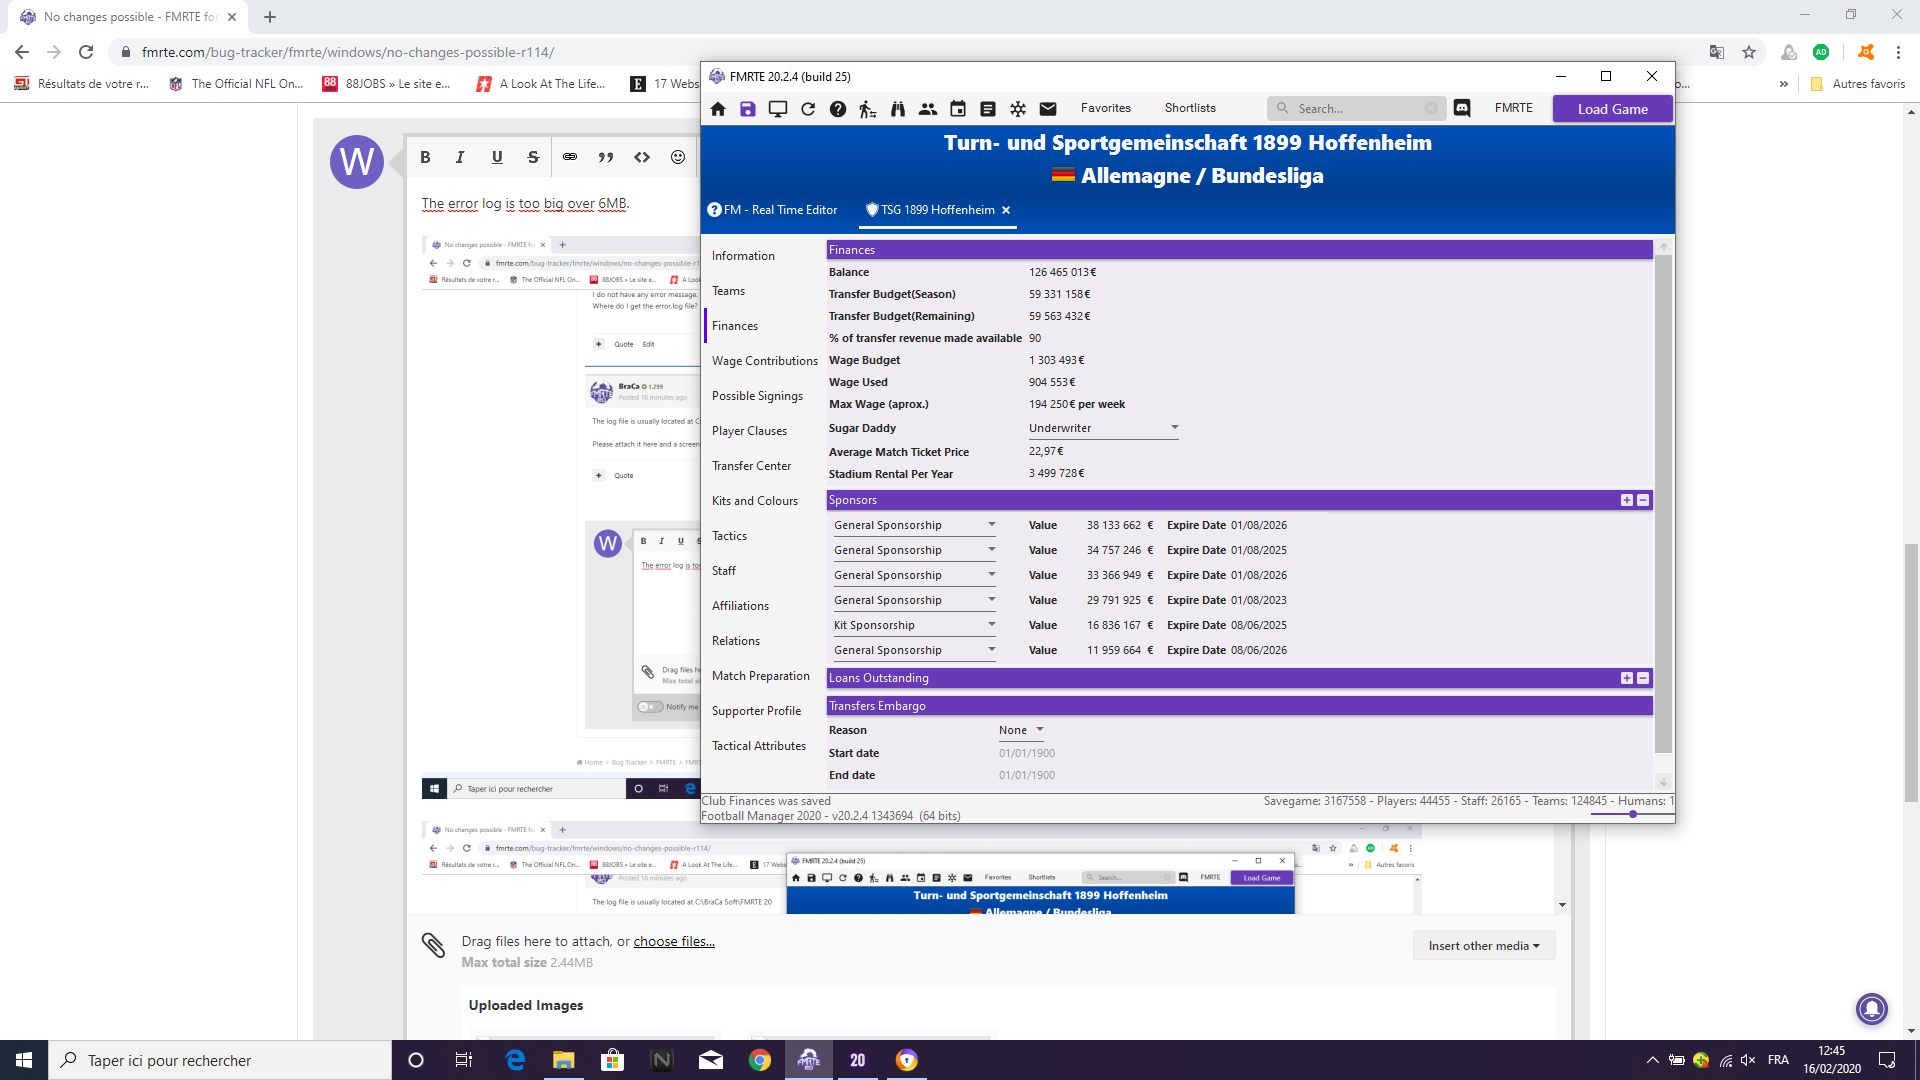This screenshot has height=1080, width=1920.
Task: Open the people group icon
Action: coord(928,109)
